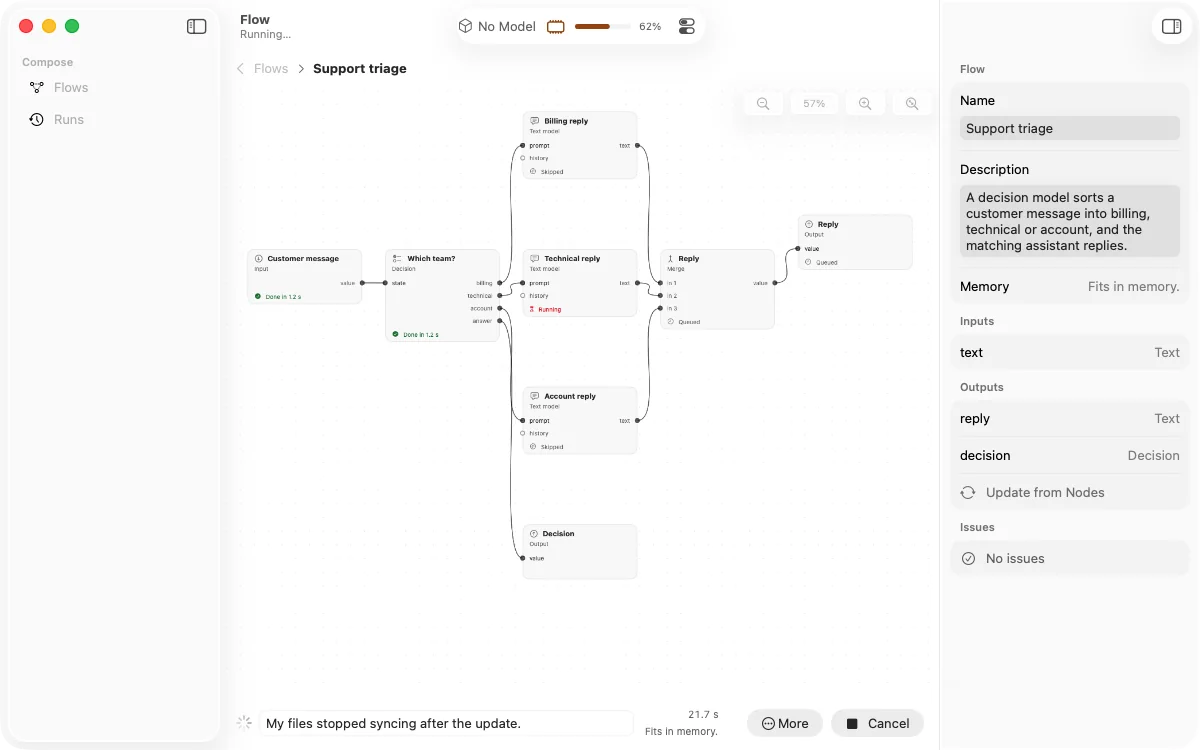
Task: Click the answer output port label
Action: pyautogui.click(x=483, y=321)
